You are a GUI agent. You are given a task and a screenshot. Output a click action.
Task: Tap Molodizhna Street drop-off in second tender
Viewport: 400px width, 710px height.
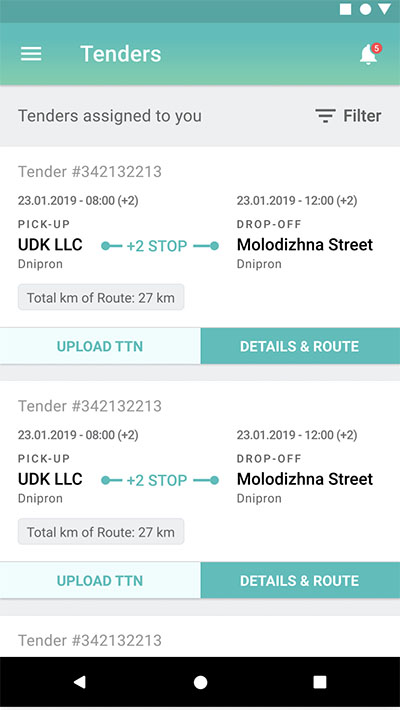[305, 479]
